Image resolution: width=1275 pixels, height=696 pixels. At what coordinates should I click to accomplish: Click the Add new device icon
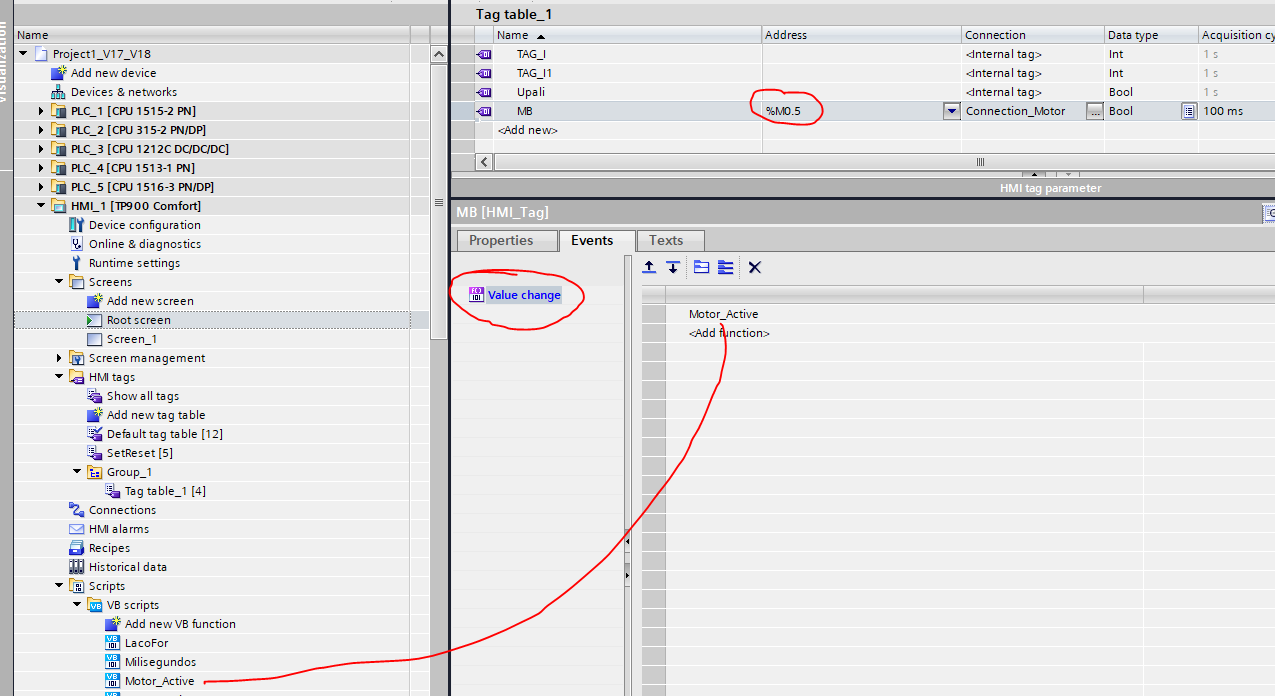coord(59,73)
